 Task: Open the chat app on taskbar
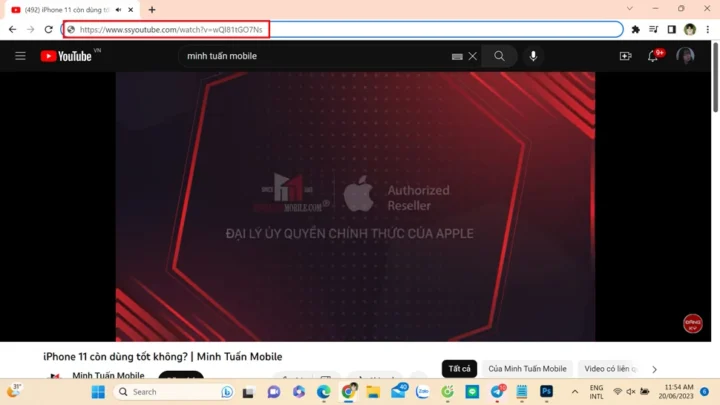pos(274,392)
